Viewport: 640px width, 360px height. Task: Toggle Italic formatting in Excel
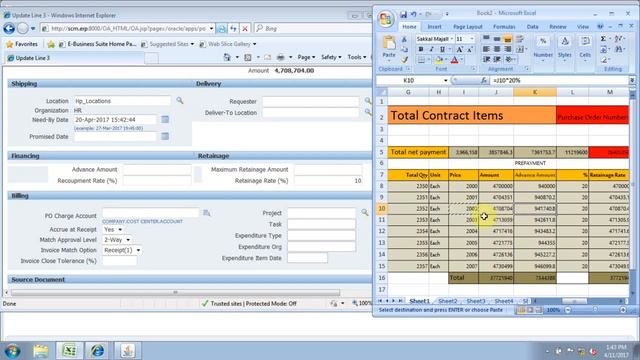pyautogui.click(x=431, y=49)
